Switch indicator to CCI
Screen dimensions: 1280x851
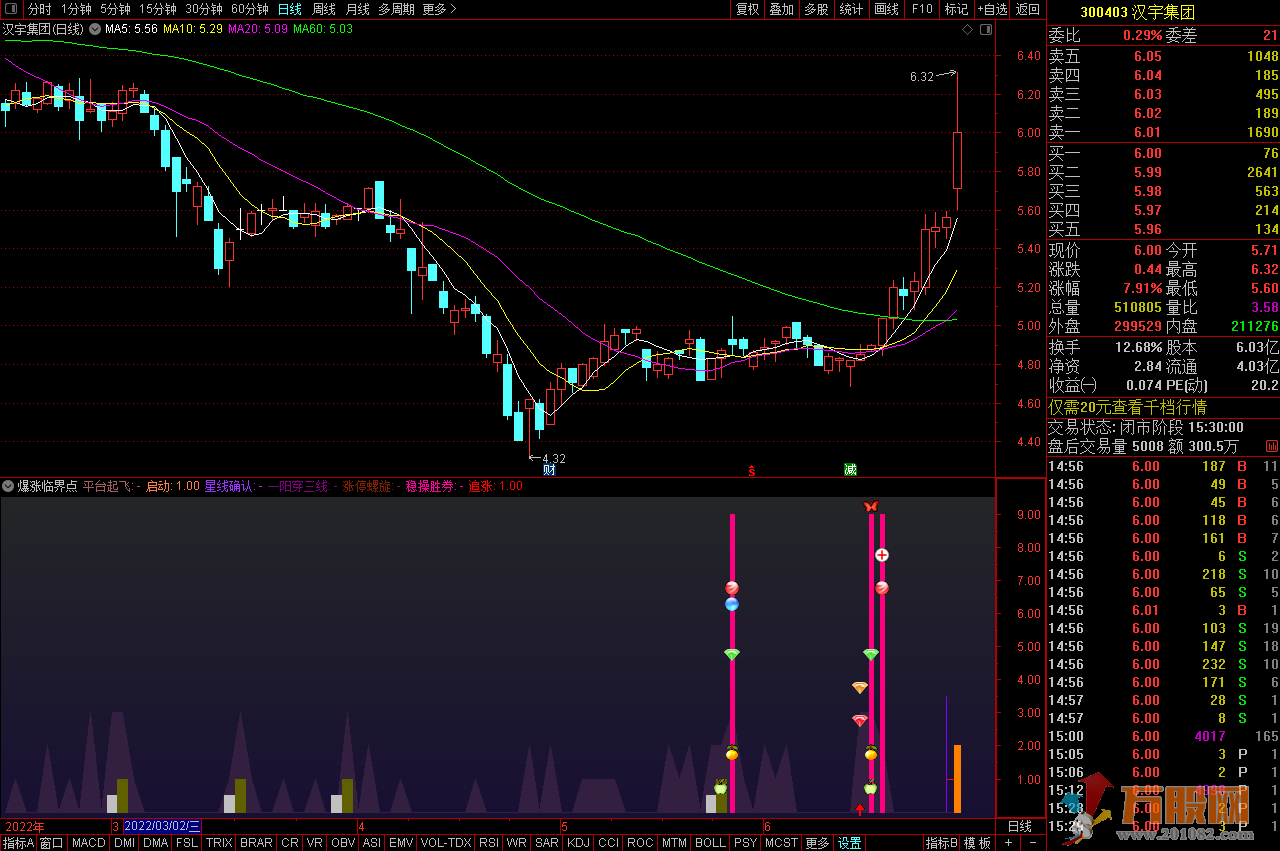609,843
